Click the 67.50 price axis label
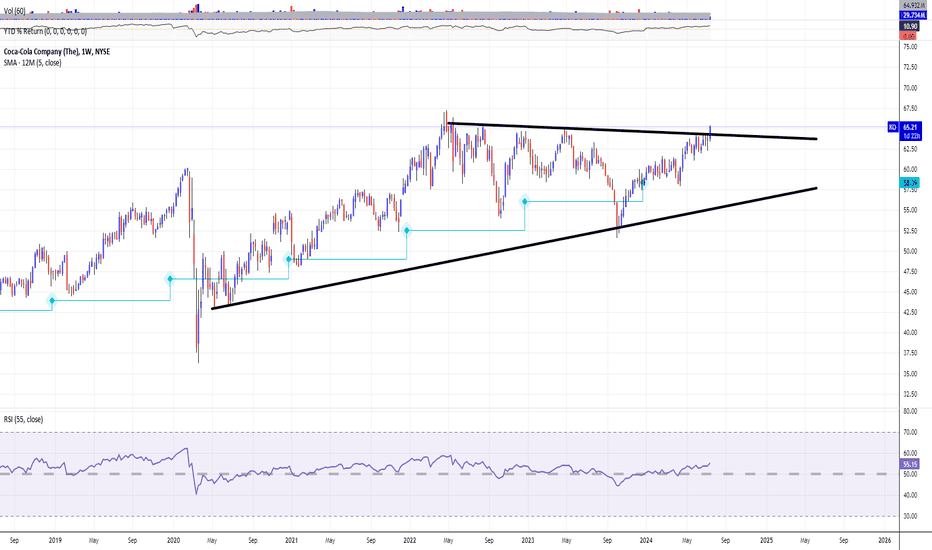 click(x=910, y=108)
